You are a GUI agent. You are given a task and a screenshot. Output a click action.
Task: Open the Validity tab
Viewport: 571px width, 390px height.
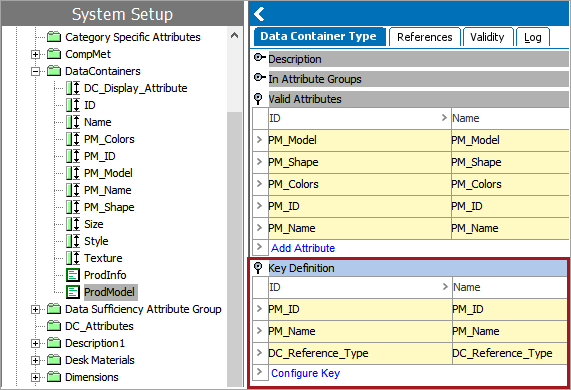tap(487, 37)
